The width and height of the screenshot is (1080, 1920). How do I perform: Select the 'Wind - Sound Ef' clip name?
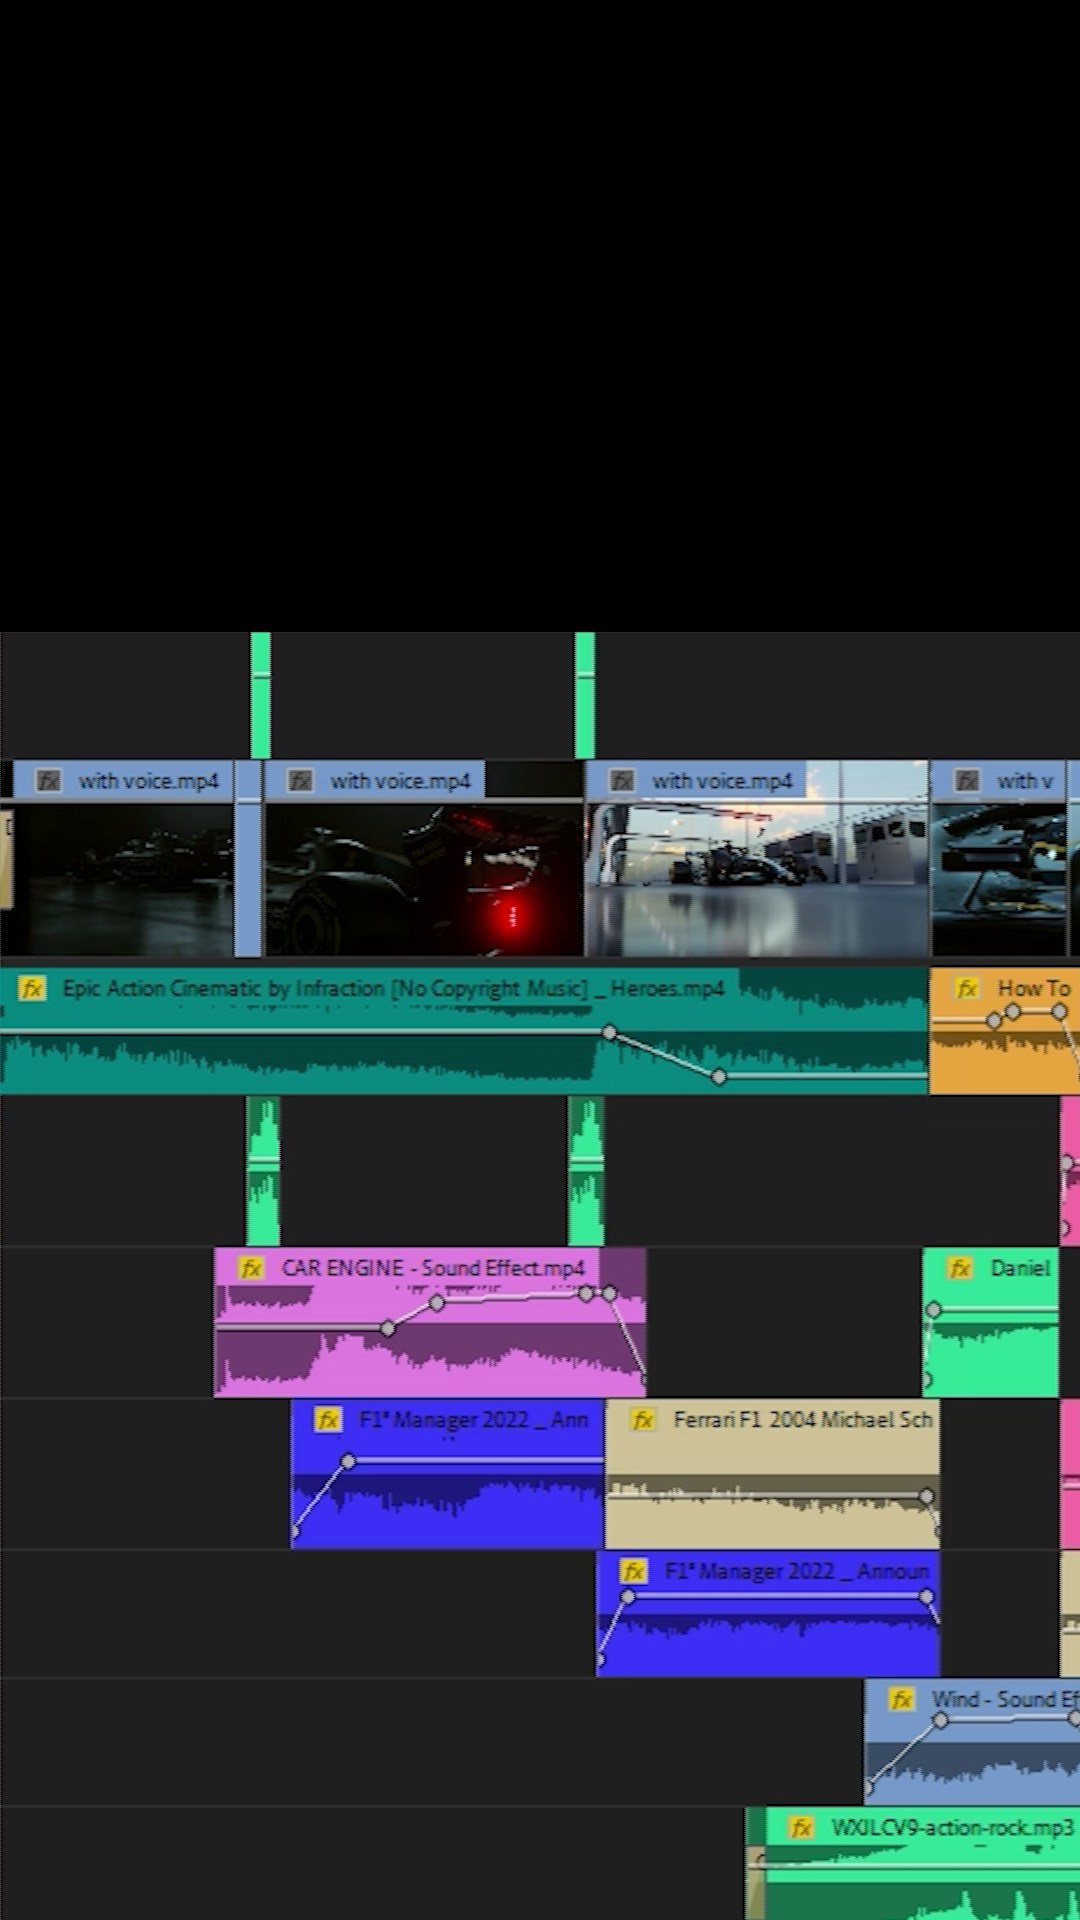click(1005, 1699)
